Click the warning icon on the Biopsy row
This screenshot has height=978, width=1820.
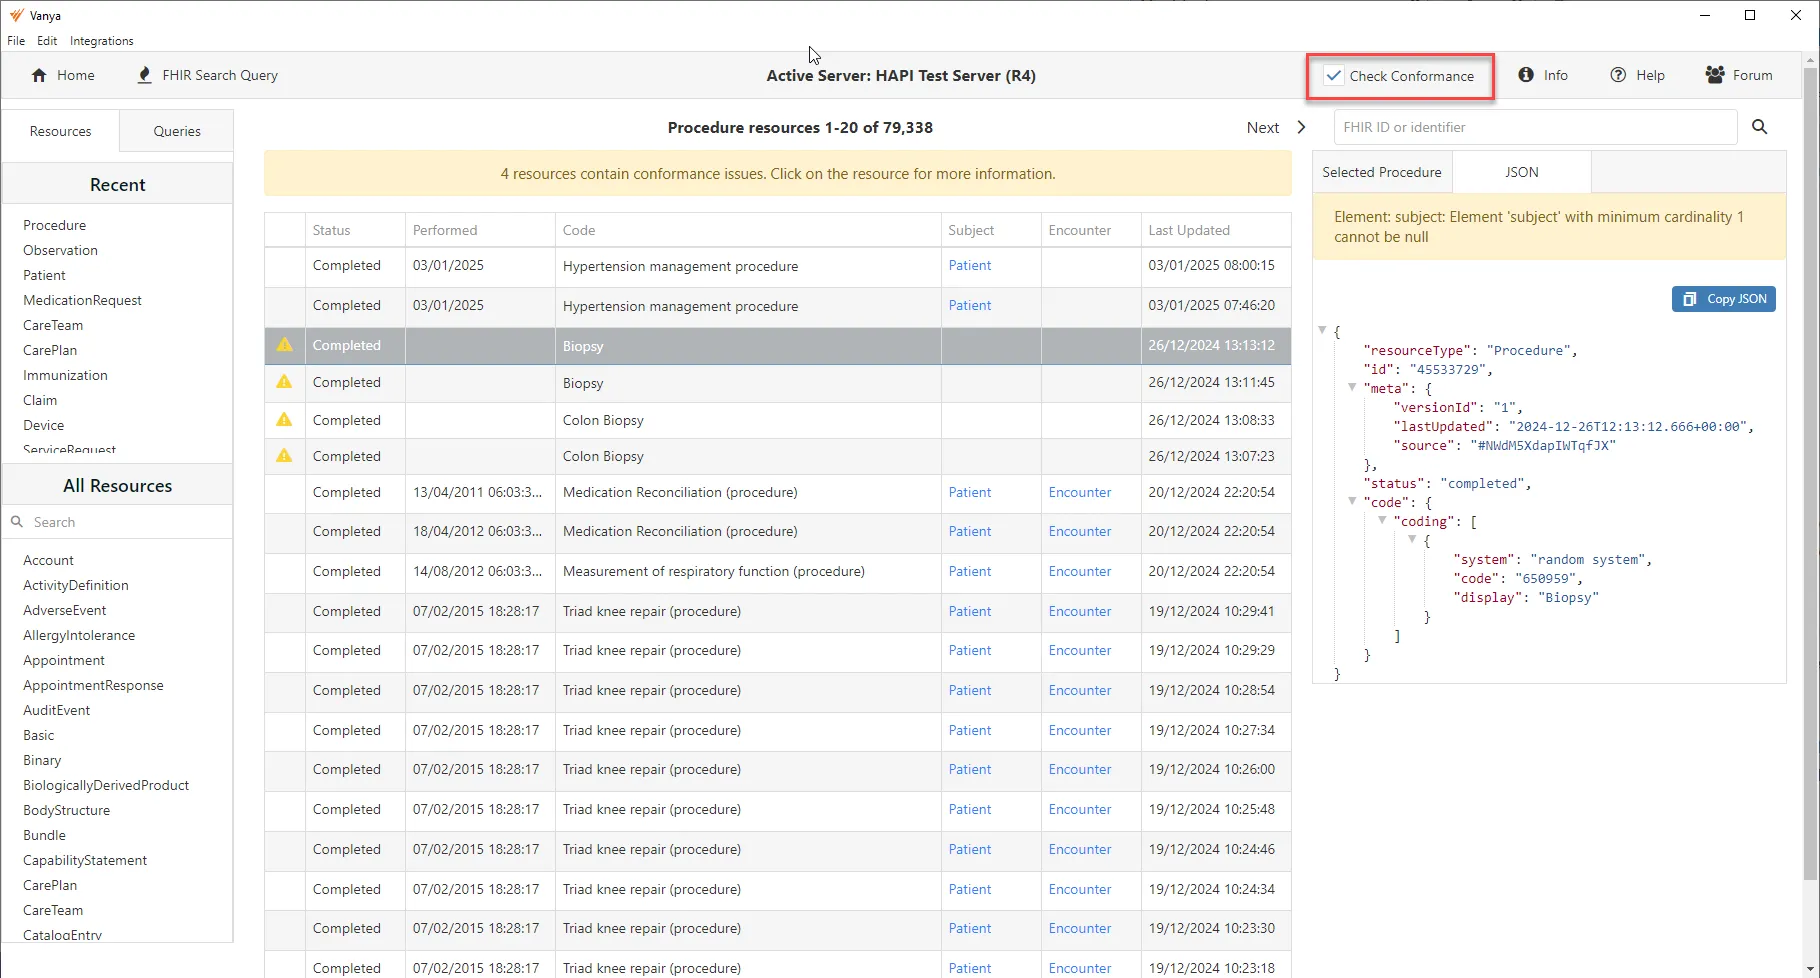point(283,345)
